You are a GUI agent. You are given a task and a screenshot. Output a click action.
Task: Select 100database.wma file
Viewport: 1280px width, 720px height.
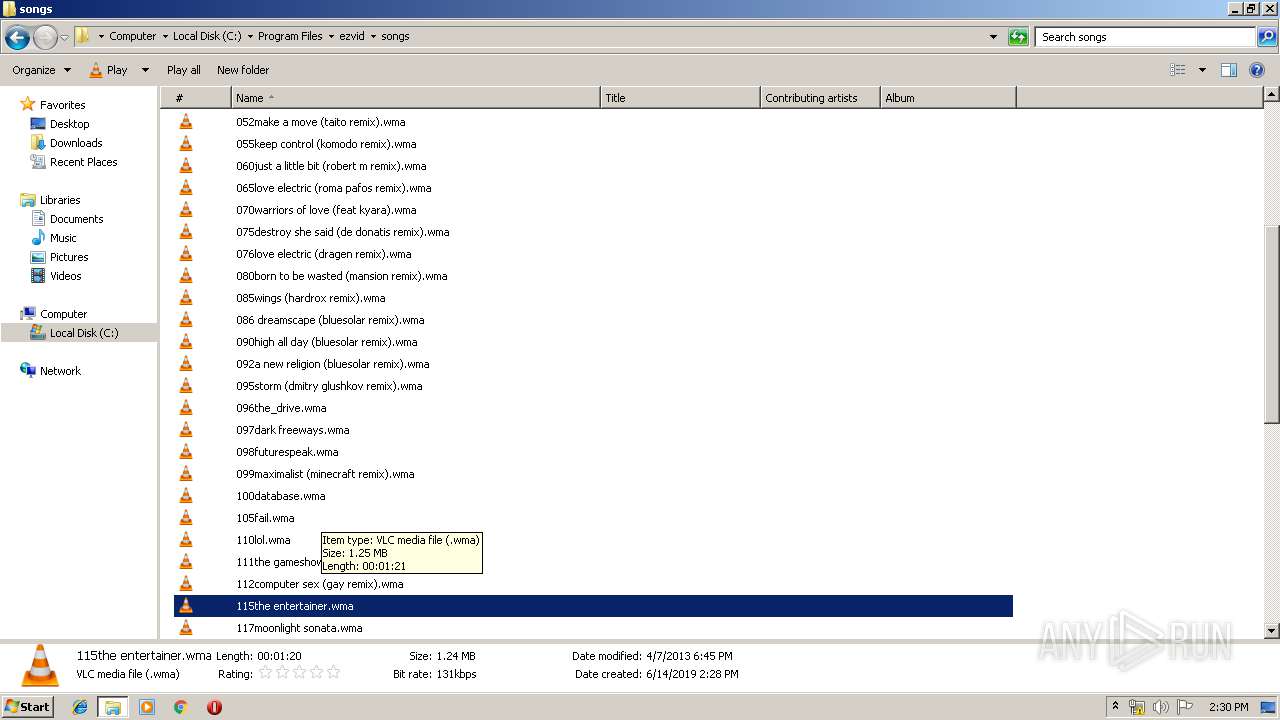click(x=280, y=496)
